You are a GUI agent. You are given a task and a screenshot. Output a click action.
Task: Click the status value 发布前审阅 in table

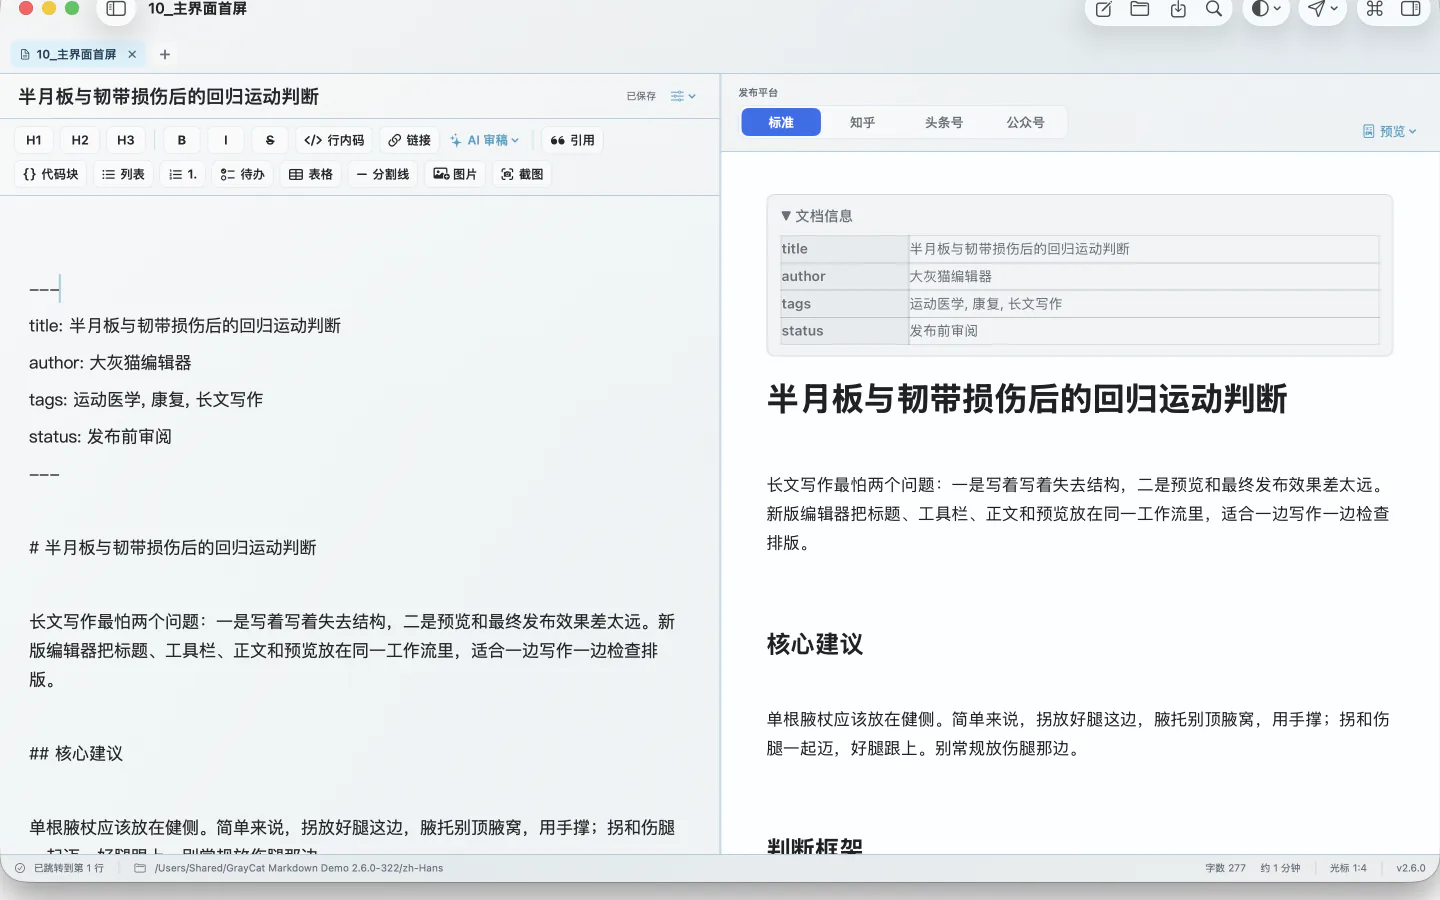click(943, 331)
